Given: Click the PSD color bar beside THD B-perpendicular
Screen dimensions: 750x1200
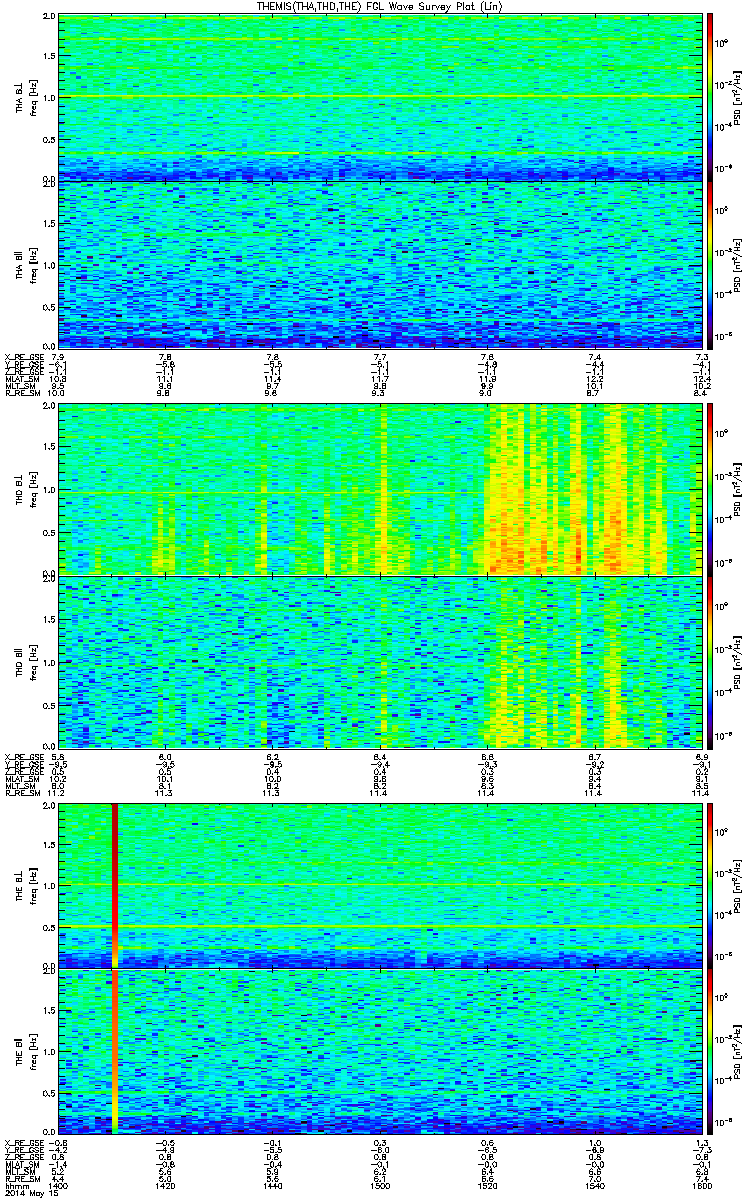Looking at the screenshot, I should pos(710,490).
